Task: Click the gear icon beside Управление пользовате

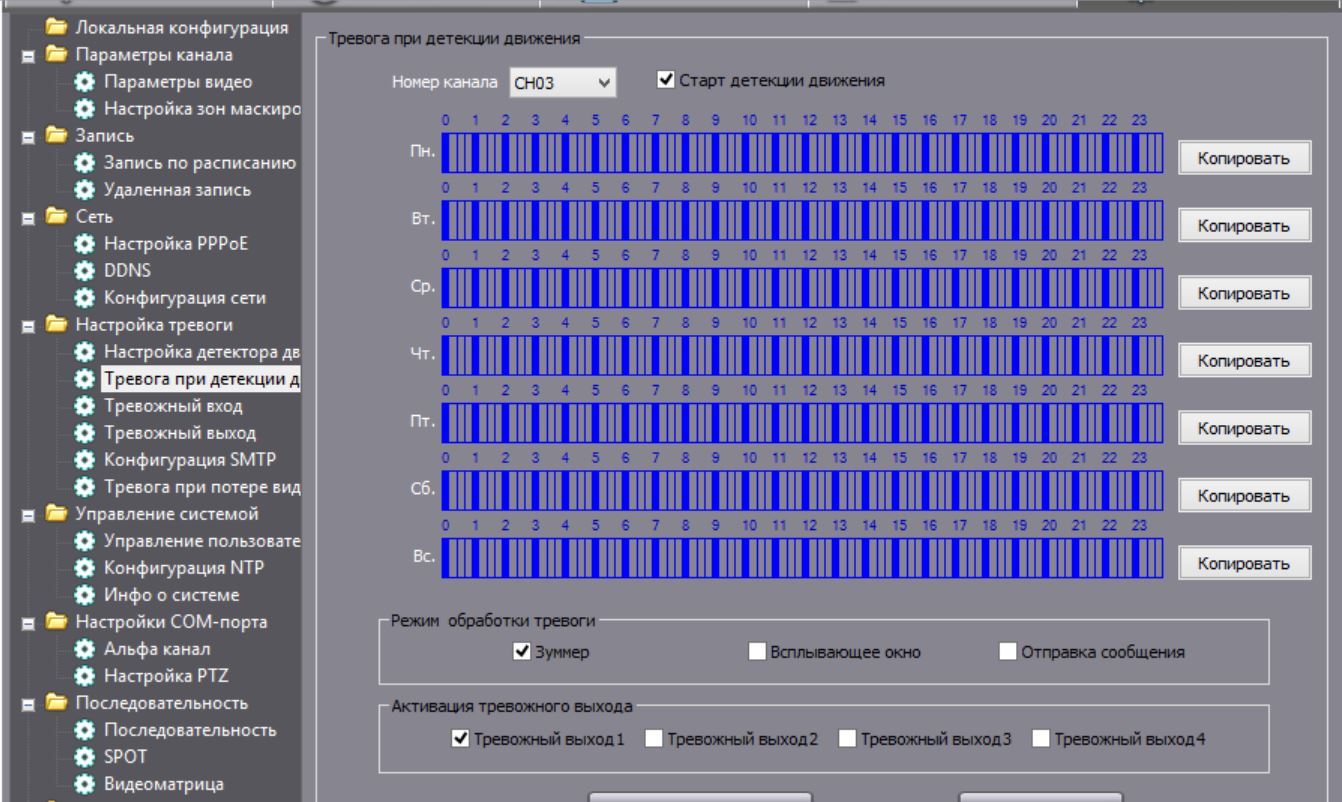Action: (87, 541)
